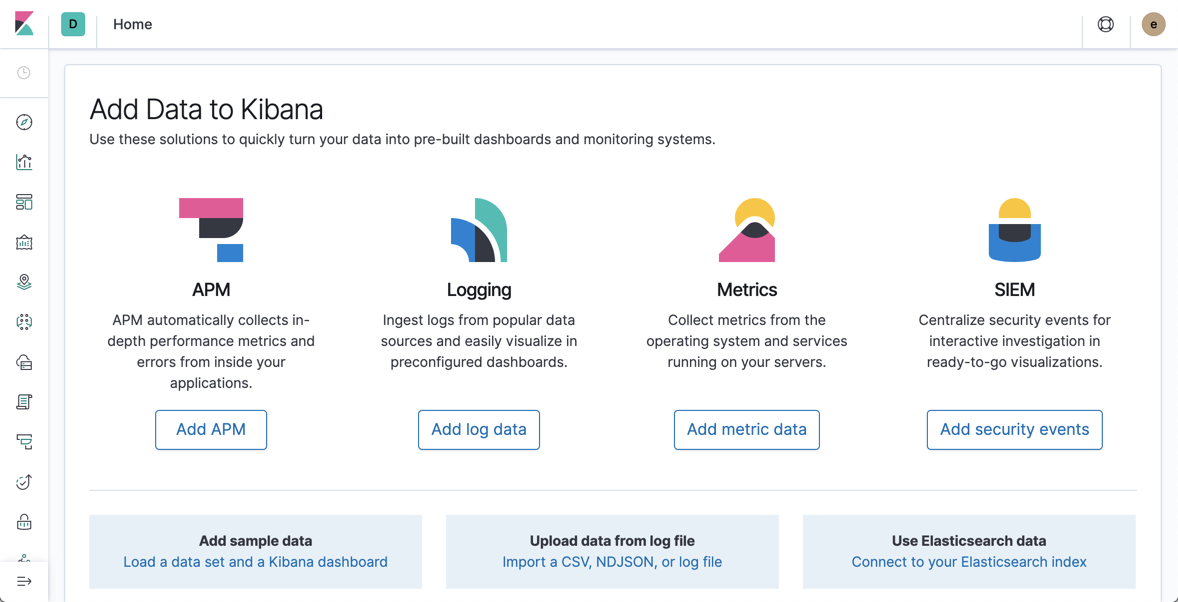Launch Canvas from the sidebar
The image size is (1178, 602).
coord(24,242)
